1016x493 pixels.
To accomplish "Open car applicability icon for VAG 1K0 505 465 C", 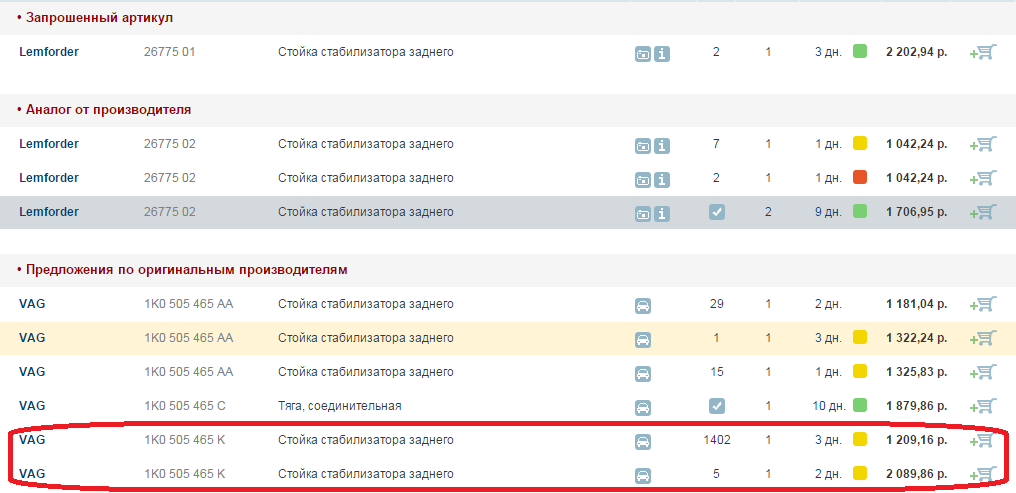I will click(643, 407).
